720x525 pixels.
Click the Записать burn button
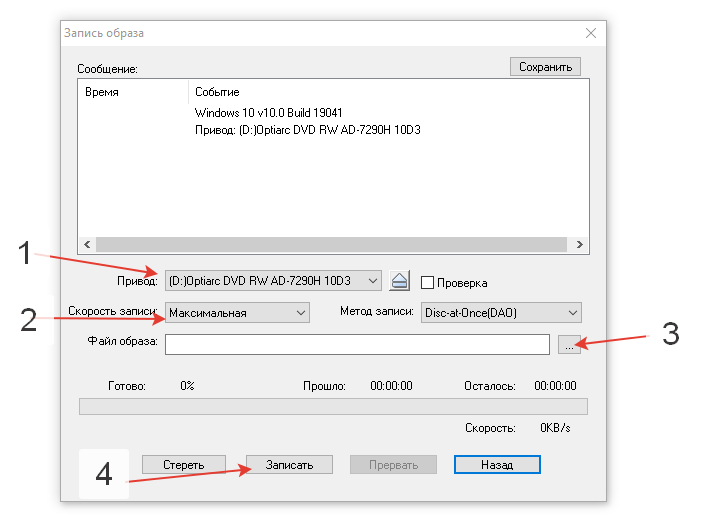click(x=289, y=465)
